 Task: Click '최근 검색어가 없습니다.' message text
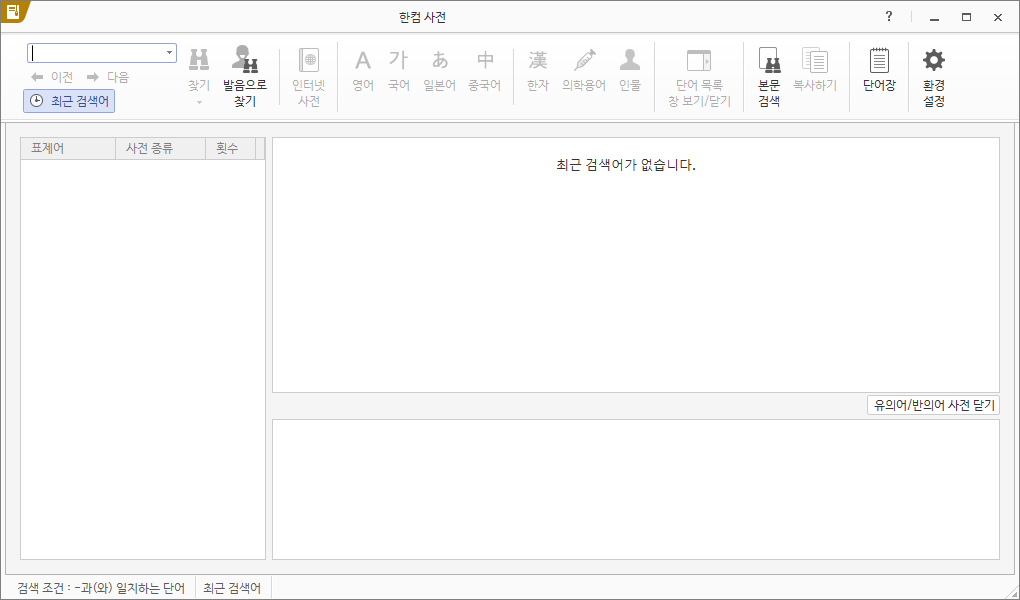pyautogui.click(x=626, y=165)
